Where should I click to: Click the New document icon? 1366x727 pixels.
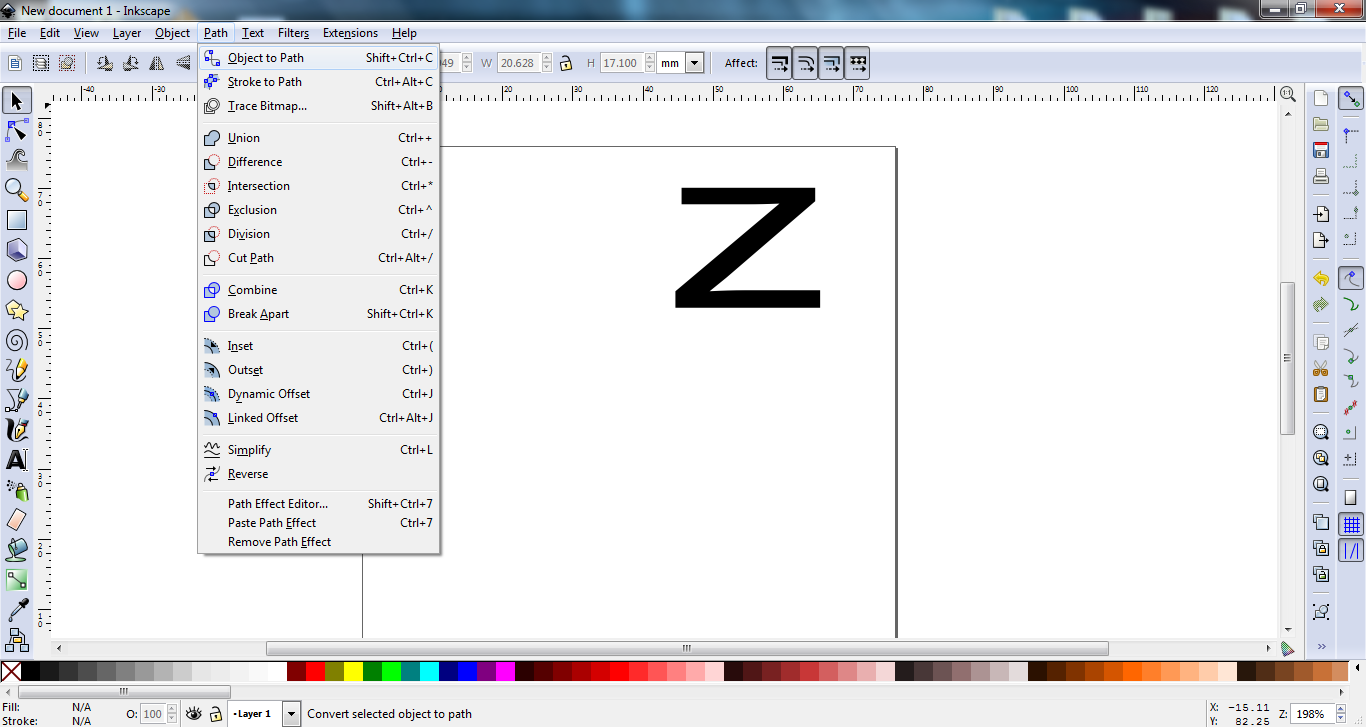[x=1321, y=98]
